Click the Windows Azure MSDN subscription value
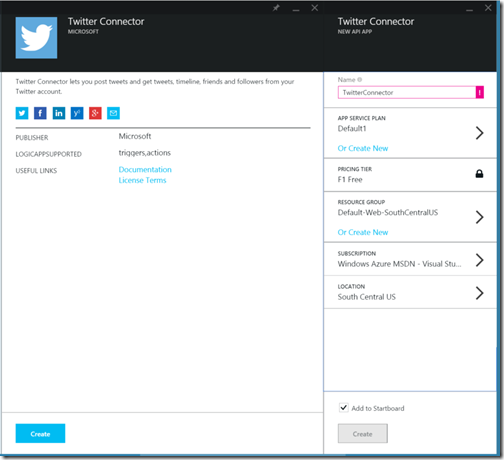 [399, 264]
